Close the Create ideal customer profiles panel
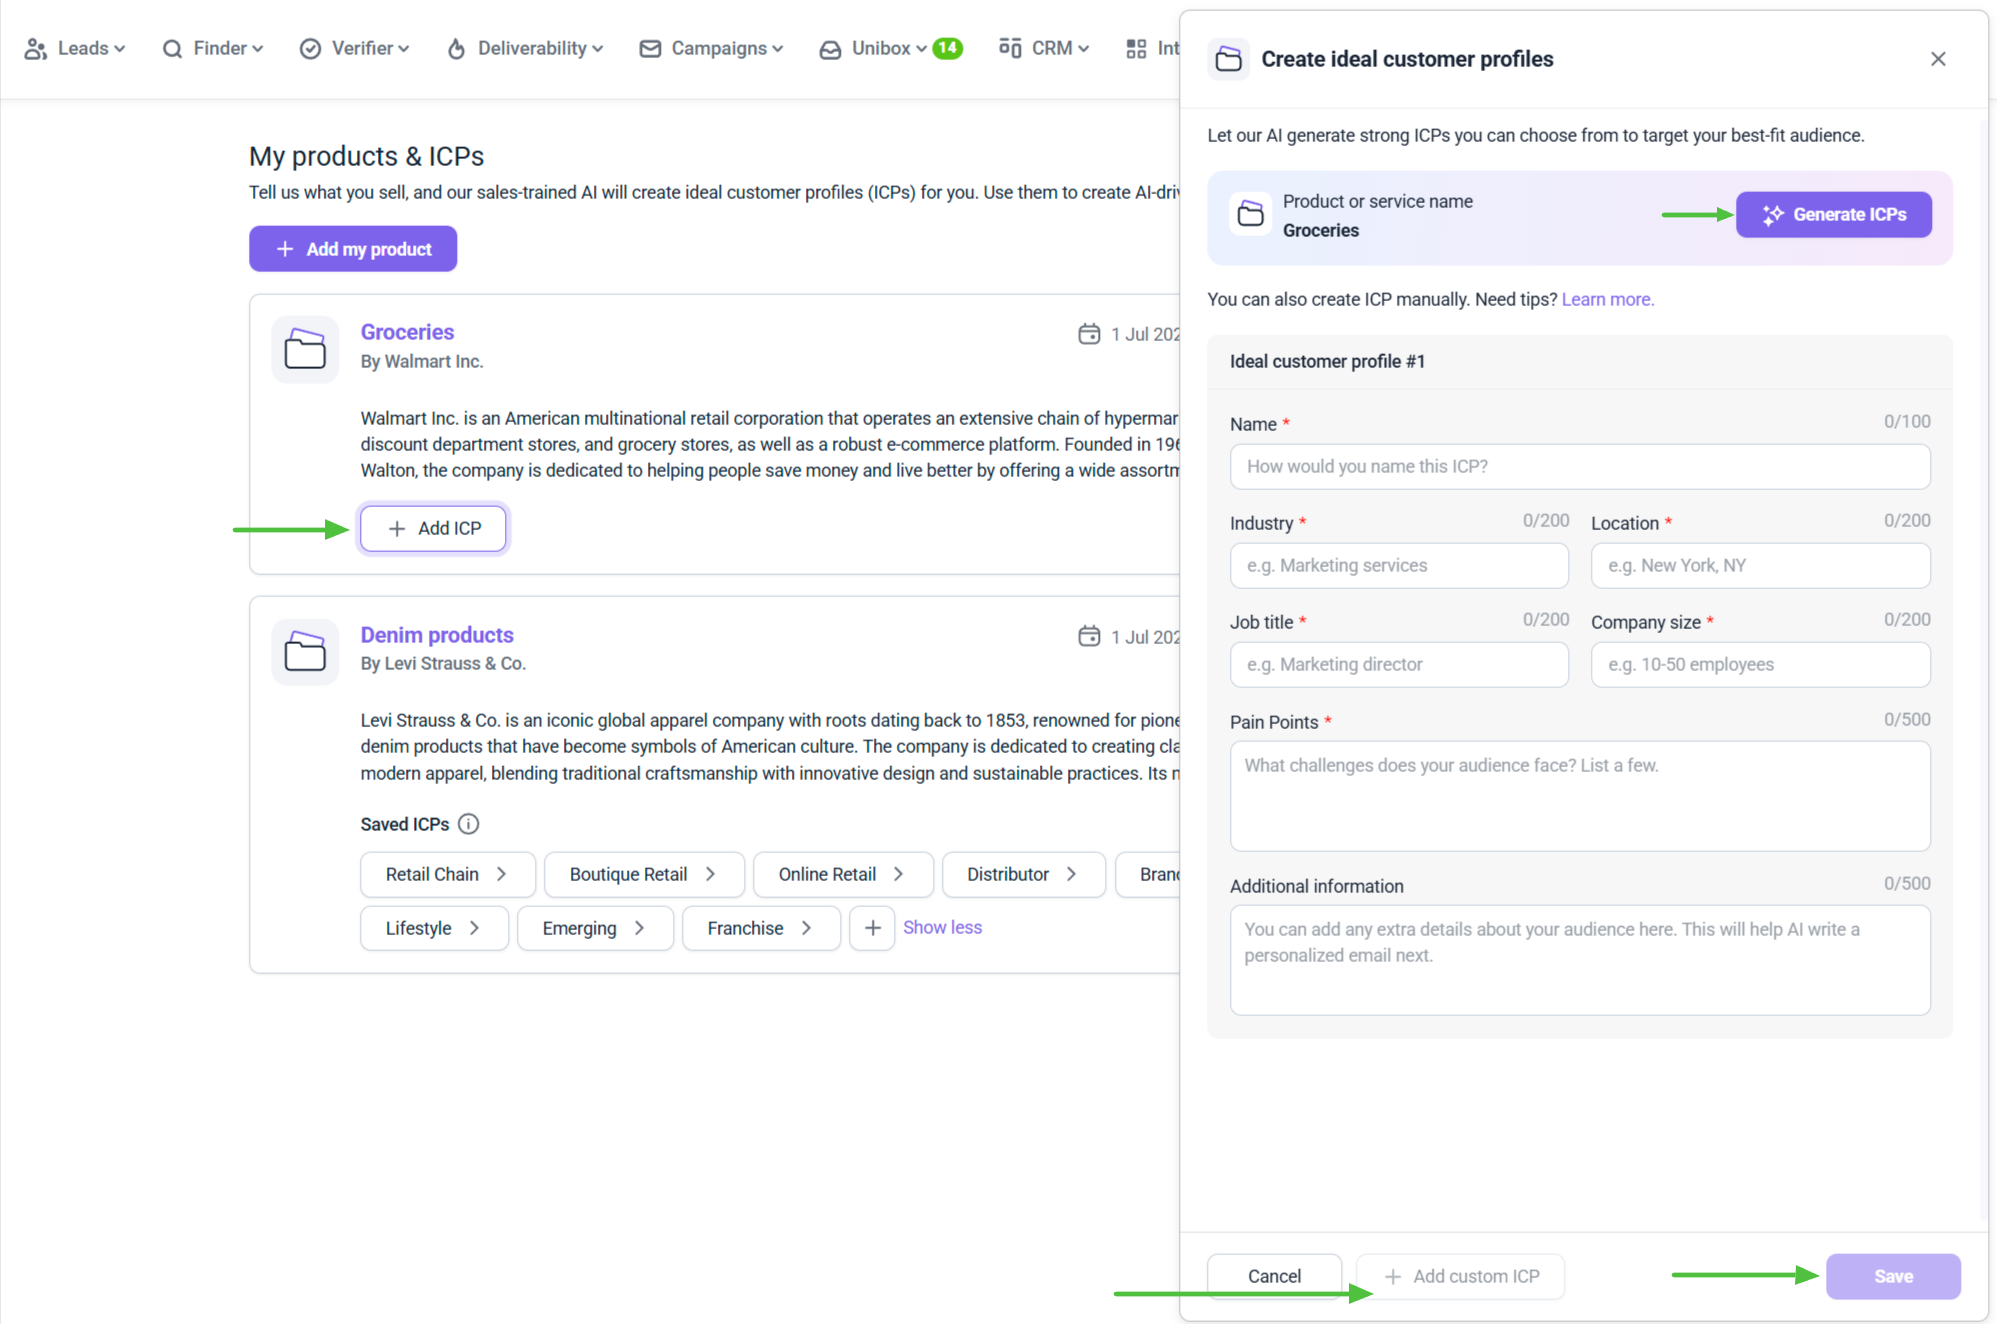 point(1938,59)
